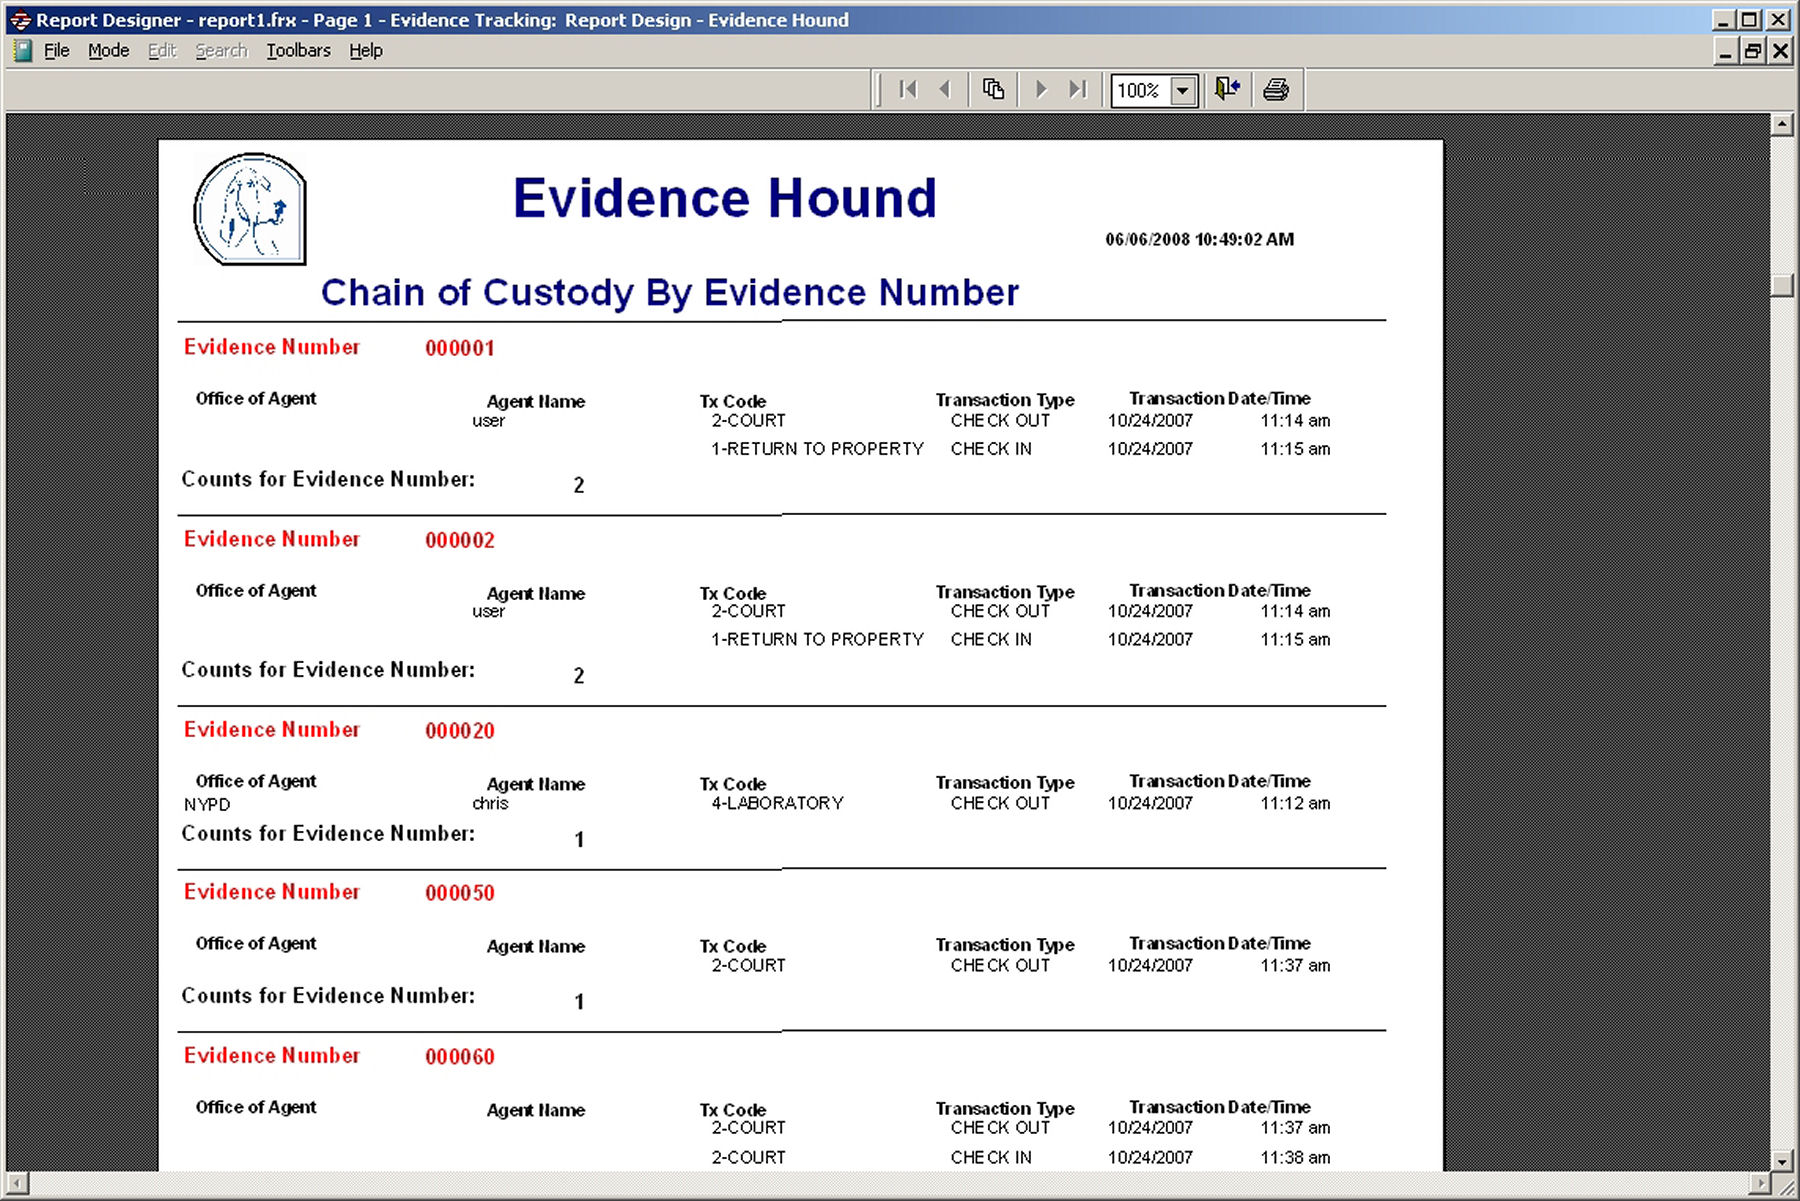Click evidence number 000020
The width and height of the screenshot is (1800, 1201).
point(460,731)
